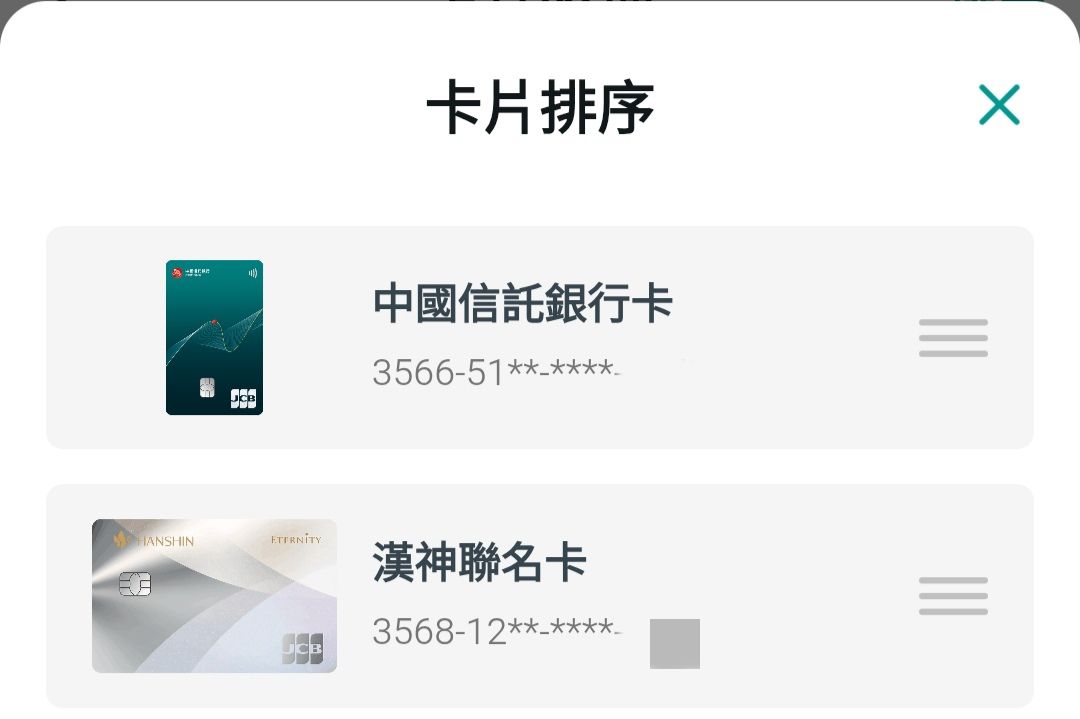Click reorder handle for 中國信託銀行卡
The height and width of the screenshot is (719, 1080).
coord(953,337)
